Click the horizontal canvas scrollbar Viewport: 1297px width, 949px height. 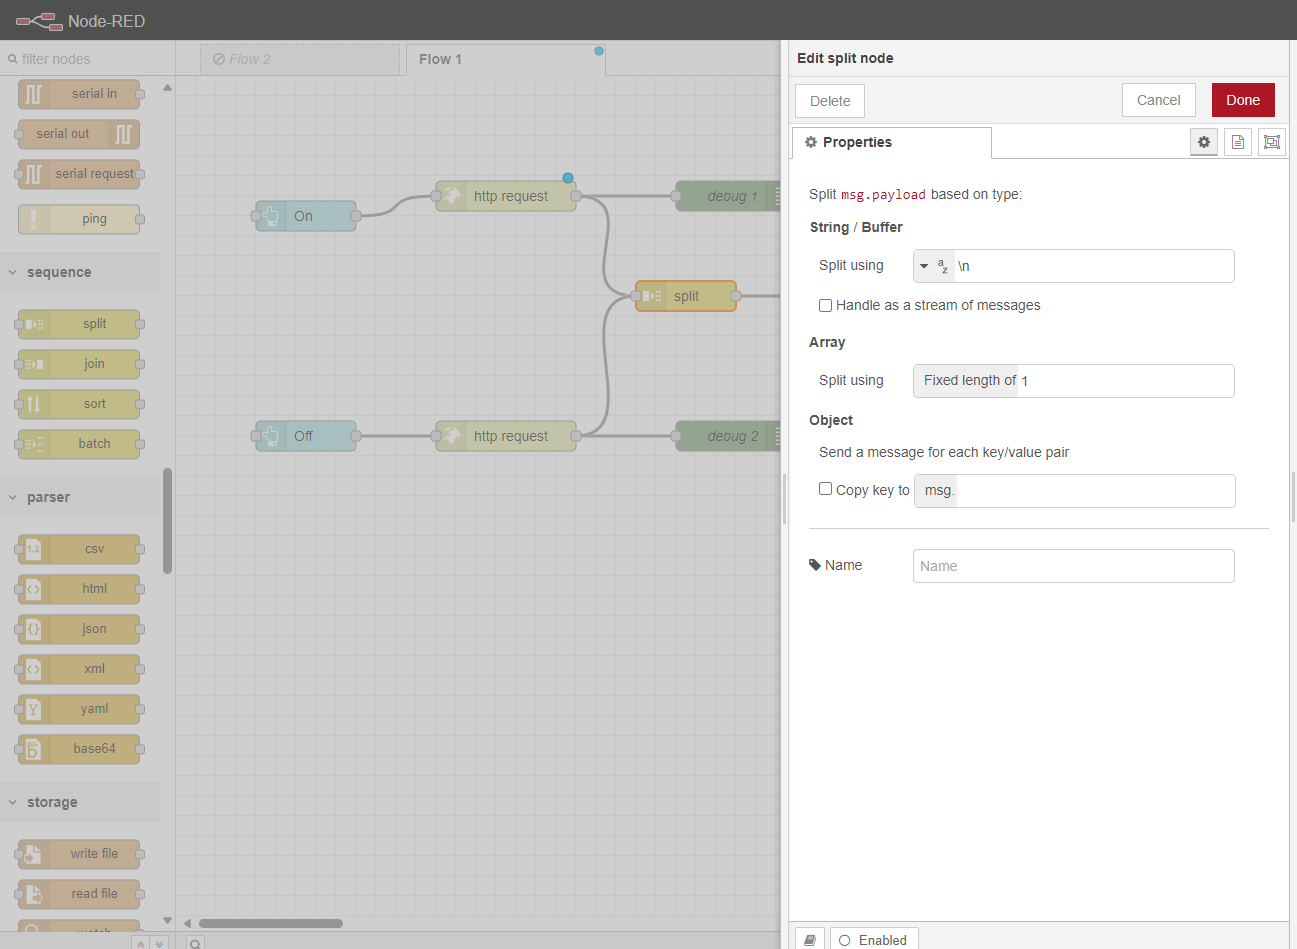[271, 923]
